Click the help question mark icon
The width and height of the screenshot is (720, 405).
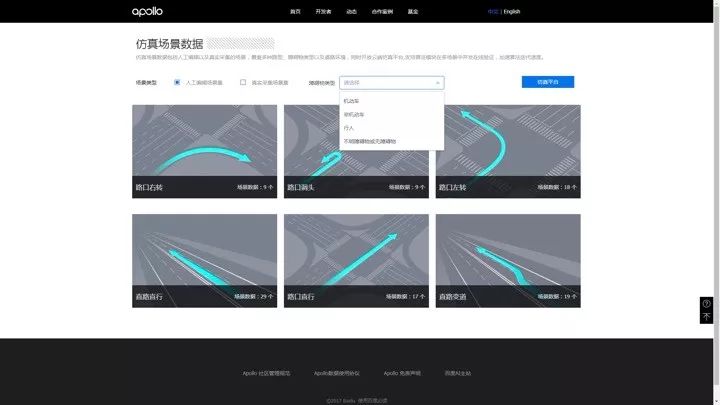(x=706, y=304)
